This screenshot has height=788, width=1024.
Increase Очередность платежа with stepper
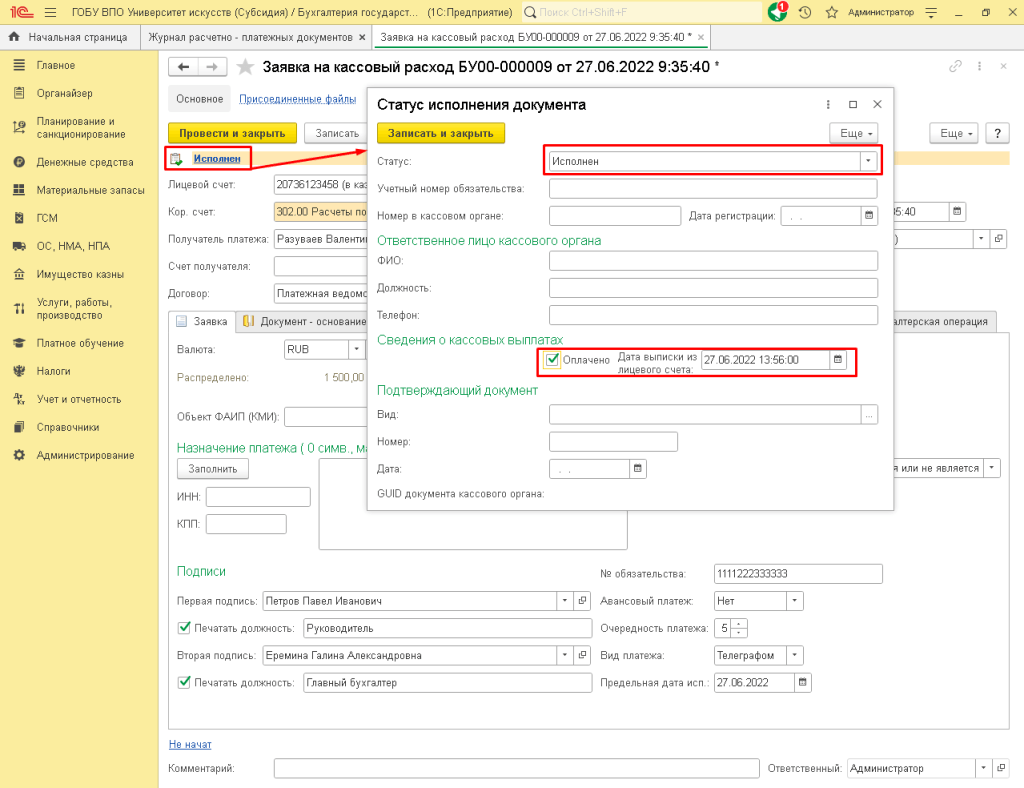coord(739,624)
